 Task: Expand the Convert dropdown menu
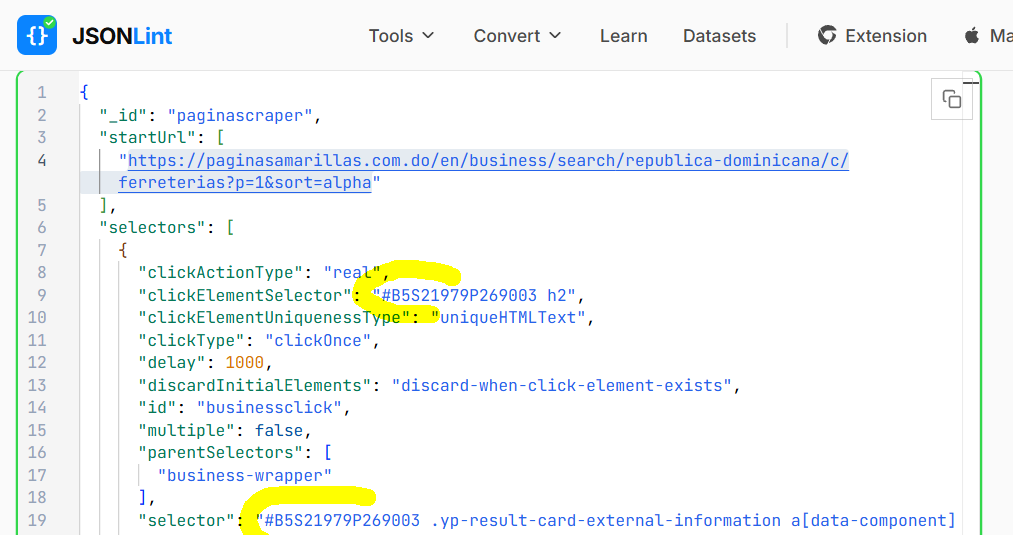(x=517, y=36)
